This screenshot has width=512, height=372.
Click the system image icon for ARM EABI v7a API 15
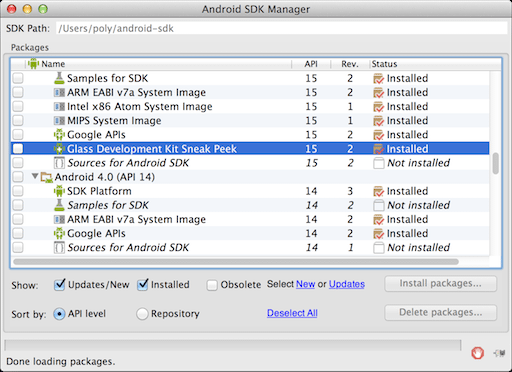pos(59,92)
